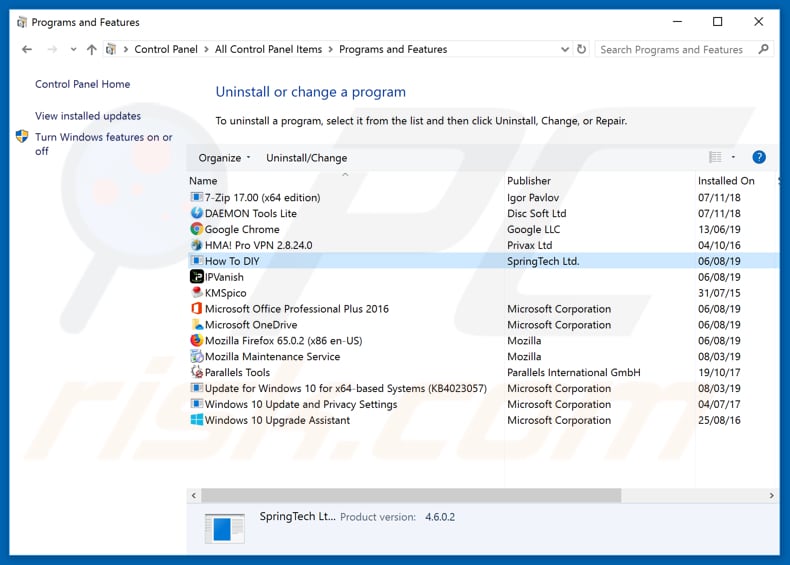Viewport: 790px width, 565px height.
Task: Select the Google Chrome row name
Action: pos(242,229)
